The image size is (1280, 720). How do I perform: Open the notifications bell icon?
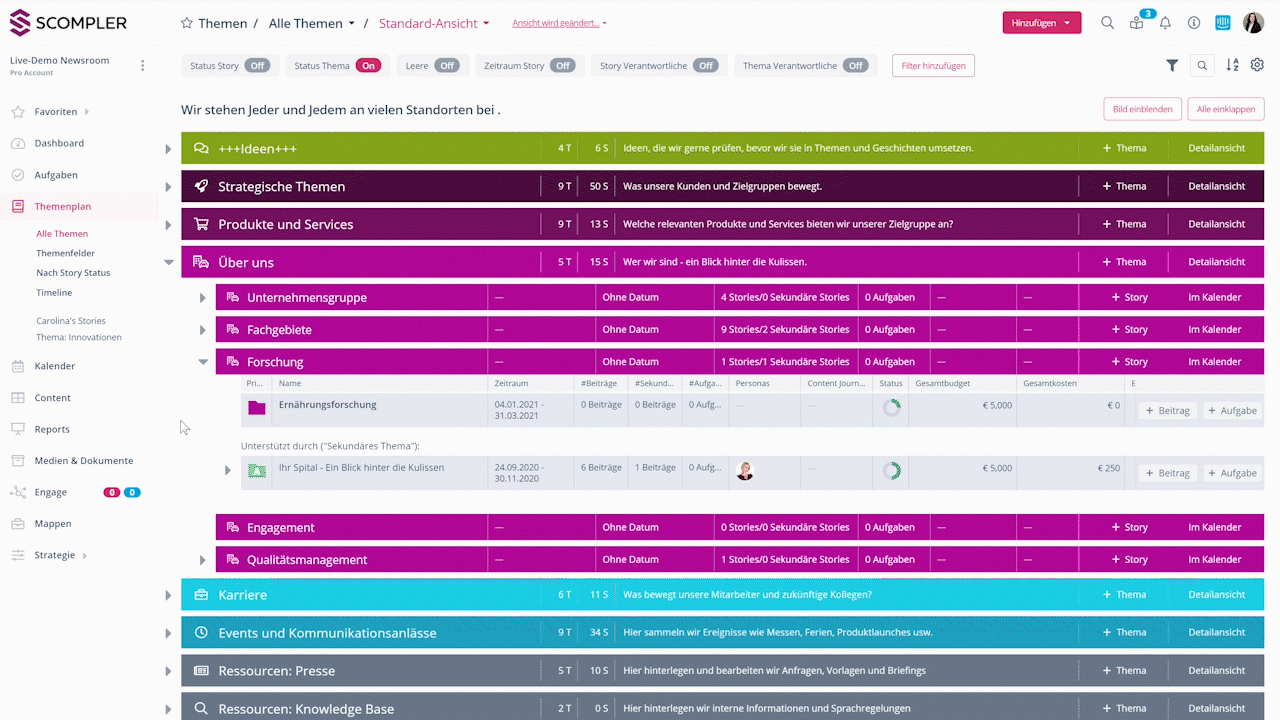point(1165,23)
